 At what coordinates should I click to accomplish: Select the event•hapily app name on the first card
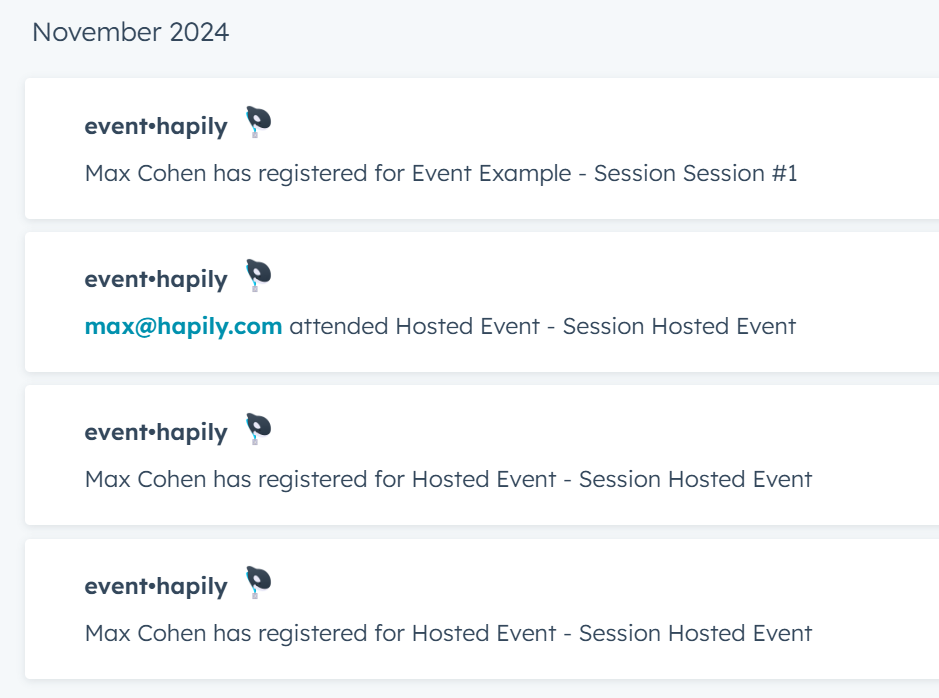coord(155,125)
